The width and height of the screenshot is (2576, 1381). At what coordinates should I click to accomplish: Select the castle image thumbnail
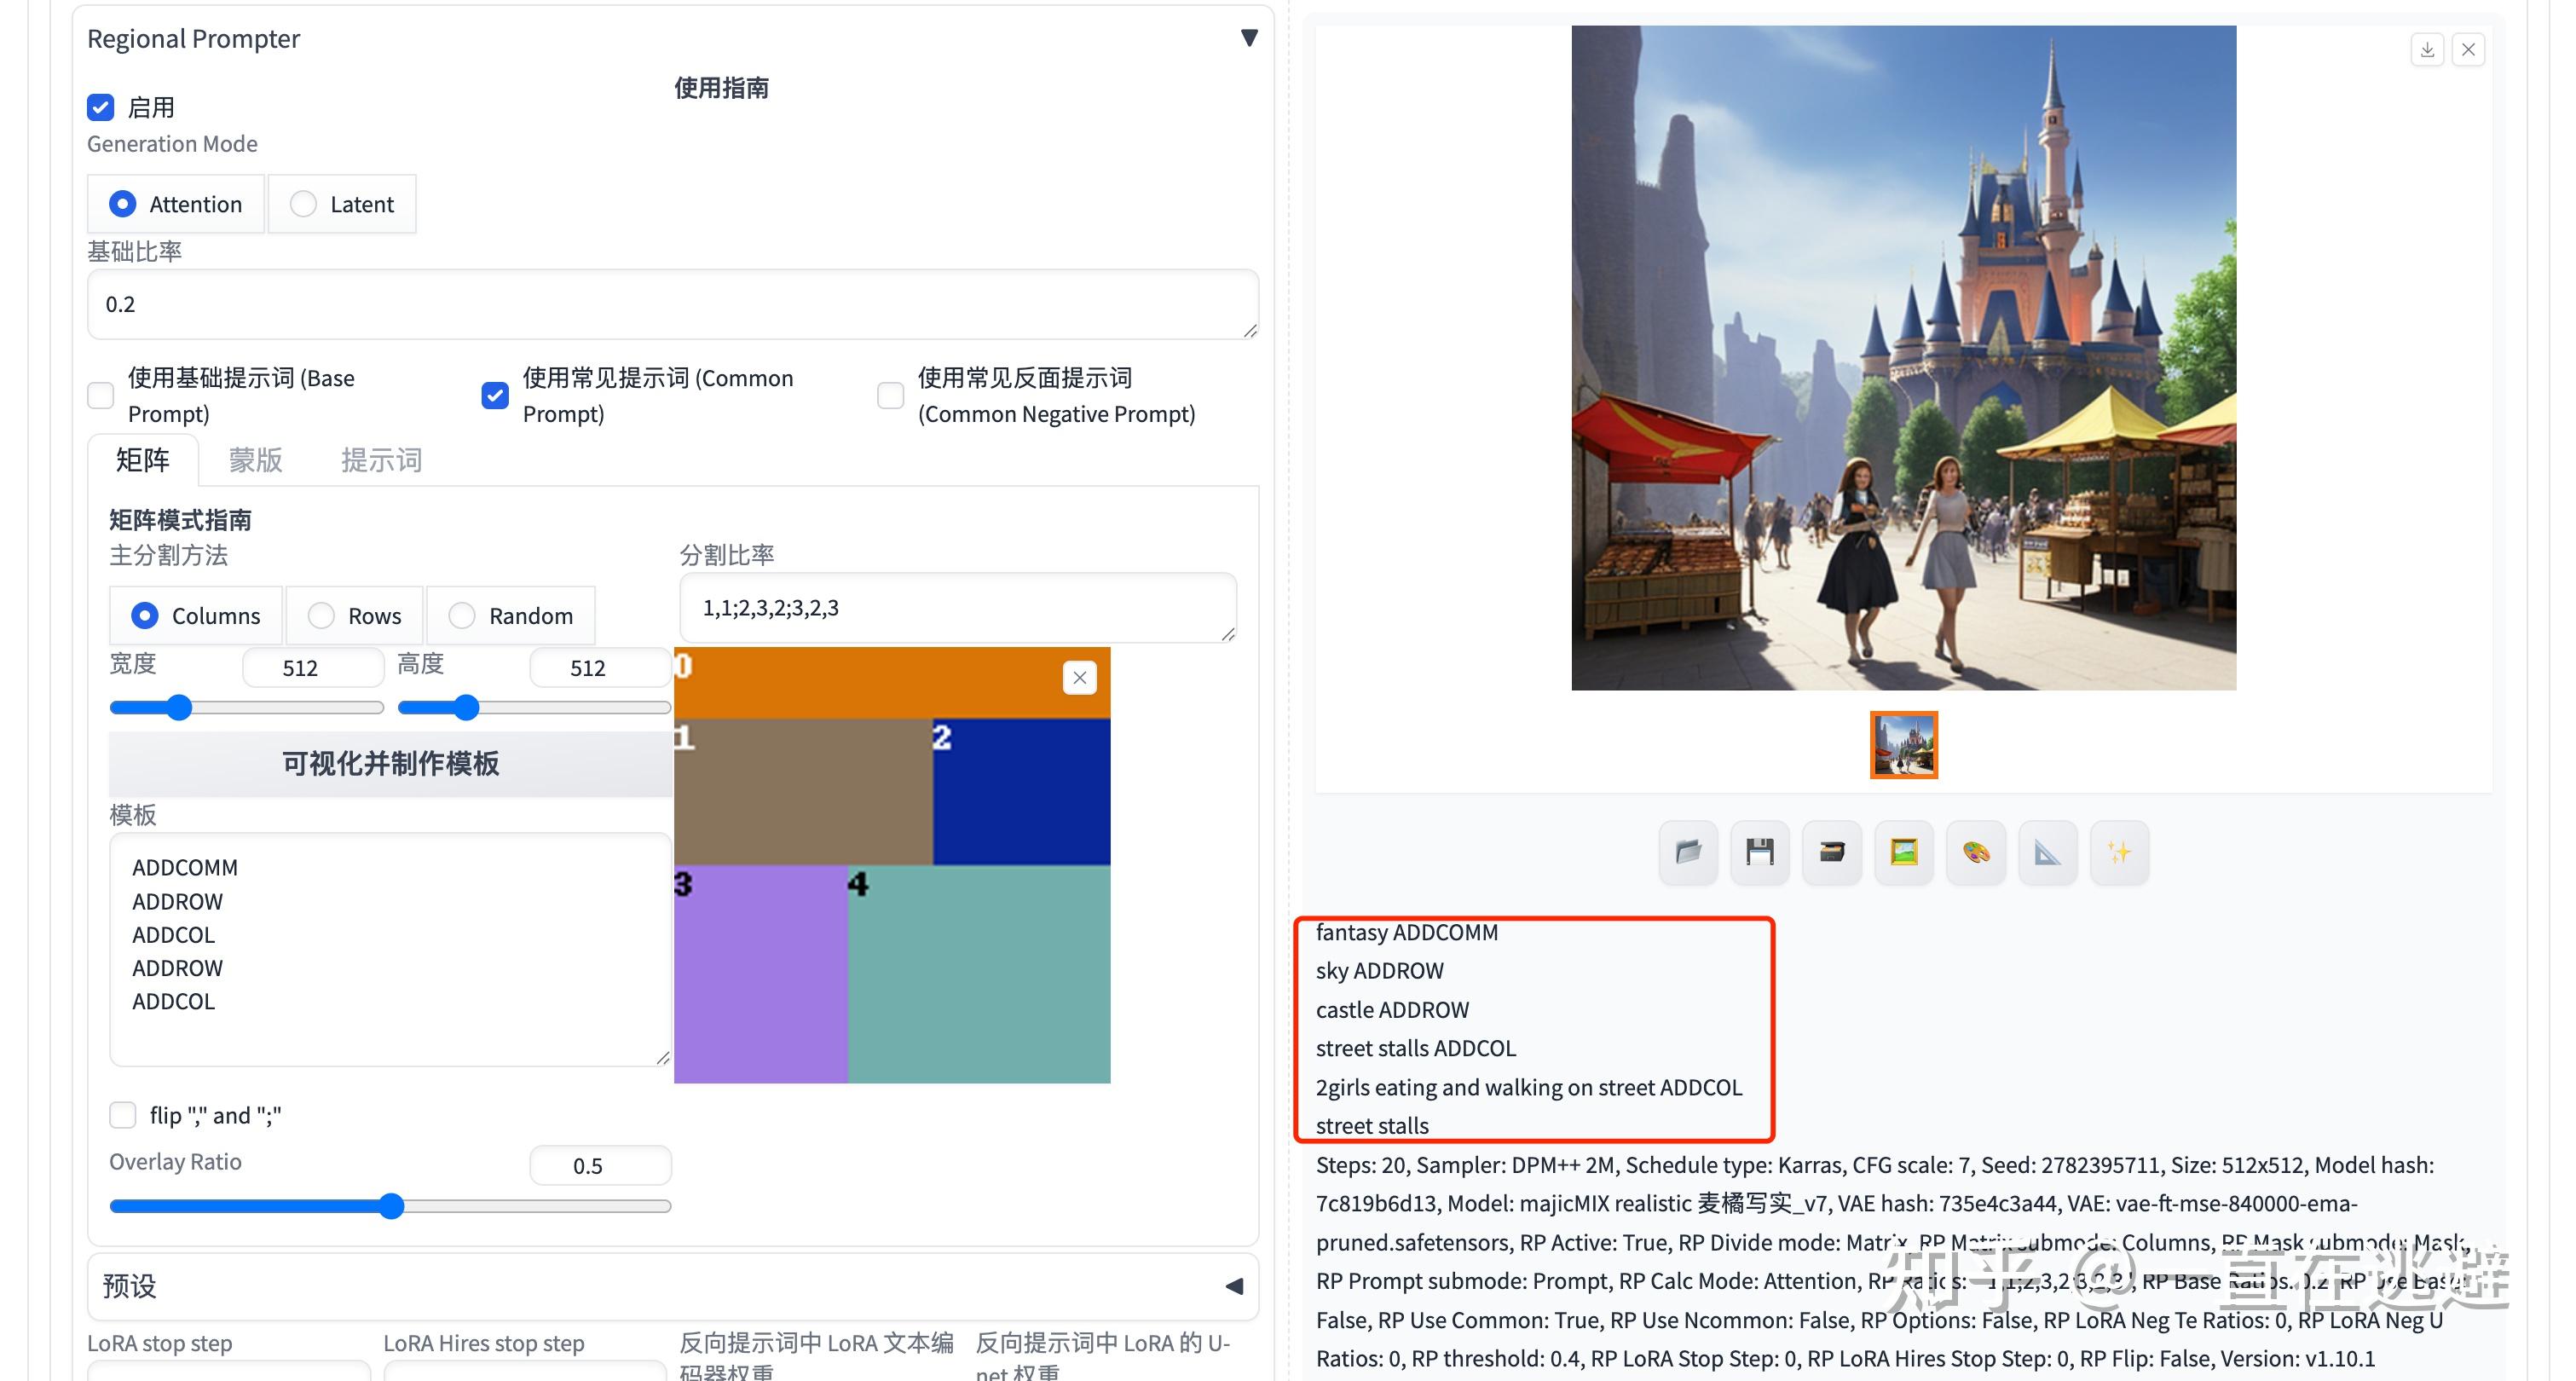pos(1903,745)
